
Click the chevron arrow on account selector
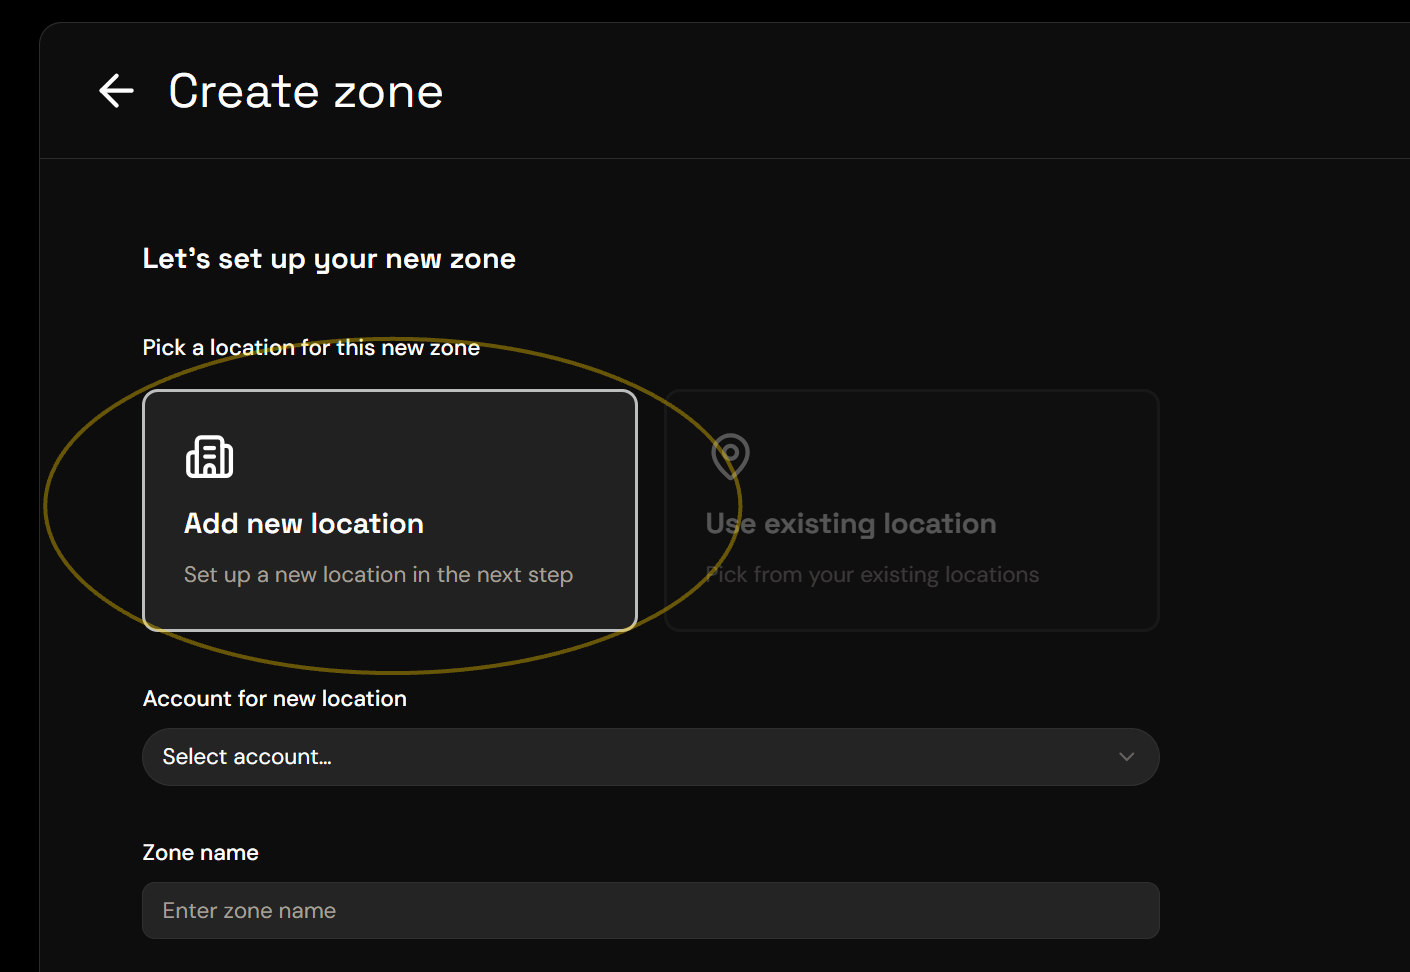(x=1127, y=757)
